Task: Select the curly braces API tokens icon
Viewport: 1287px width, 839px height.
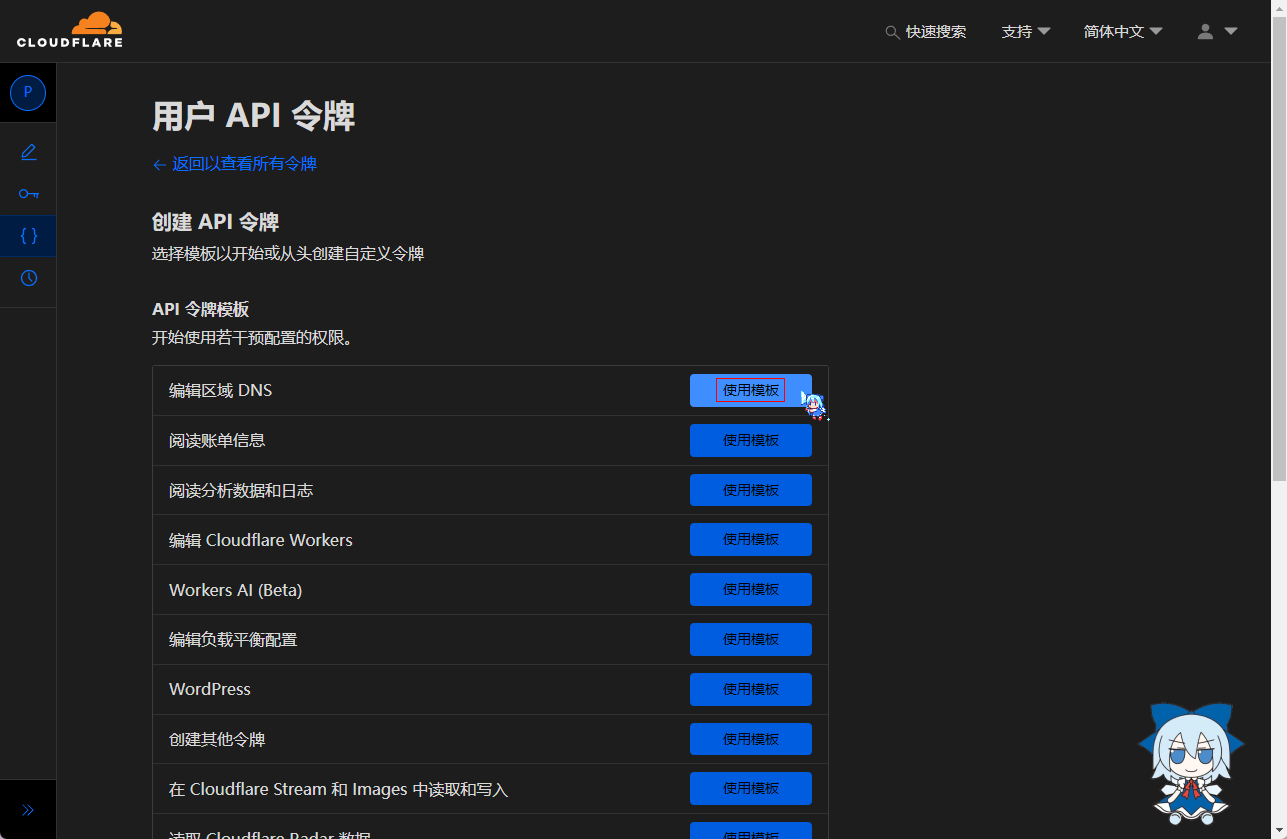Action: 28,236
